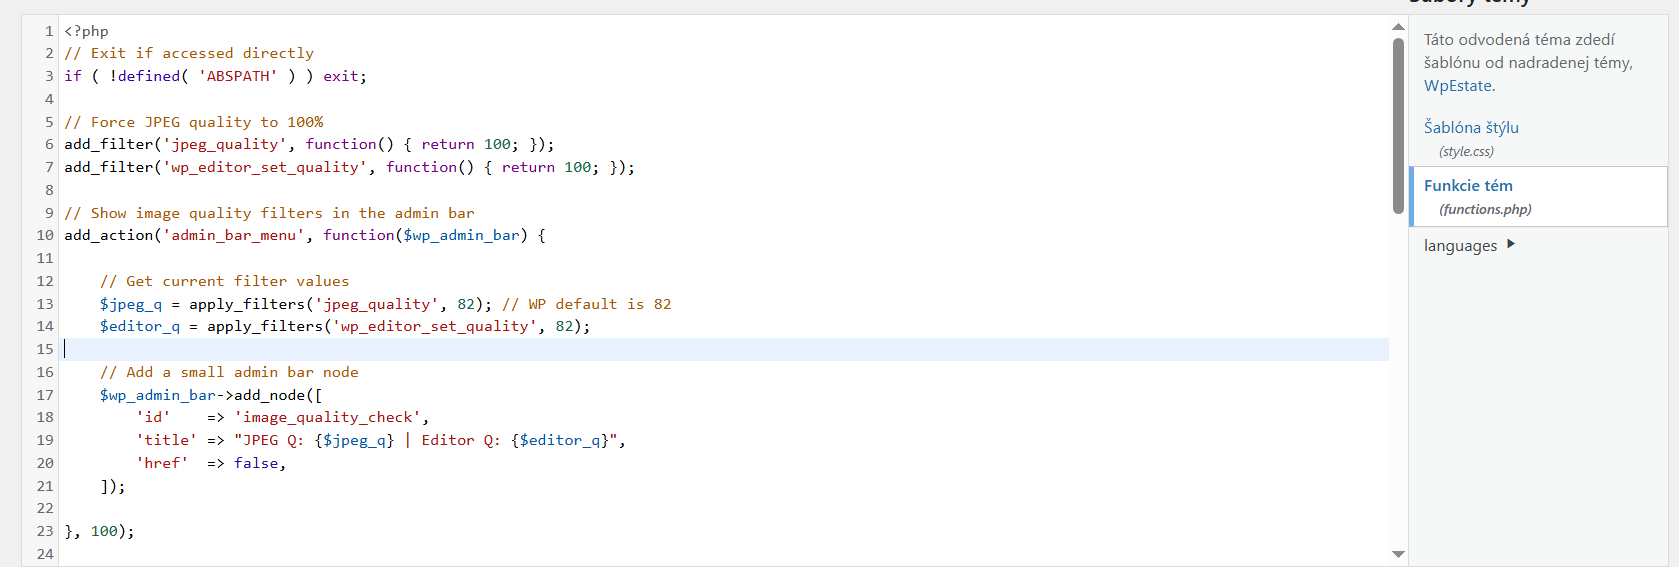Click the 'ABSPATH' string on line 3
Image resolution: width=1679 pixels, height=567 pixels.
(238, 76)
